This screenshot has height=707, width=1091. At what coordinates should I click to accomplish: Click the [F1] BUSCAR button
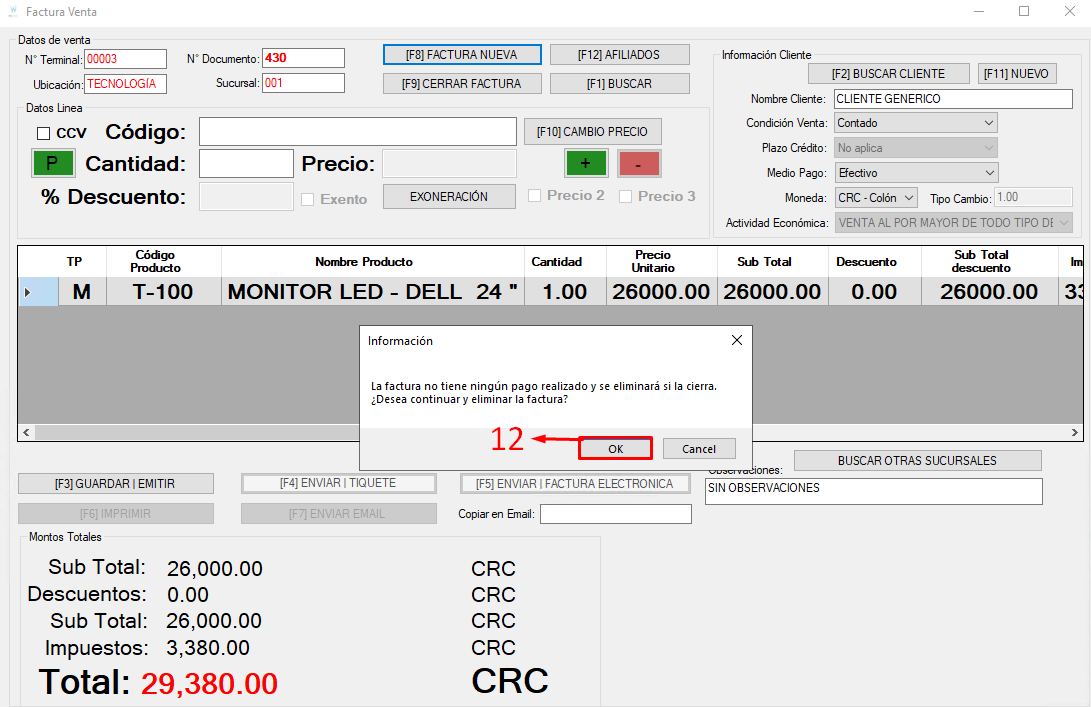coord(619,84)
